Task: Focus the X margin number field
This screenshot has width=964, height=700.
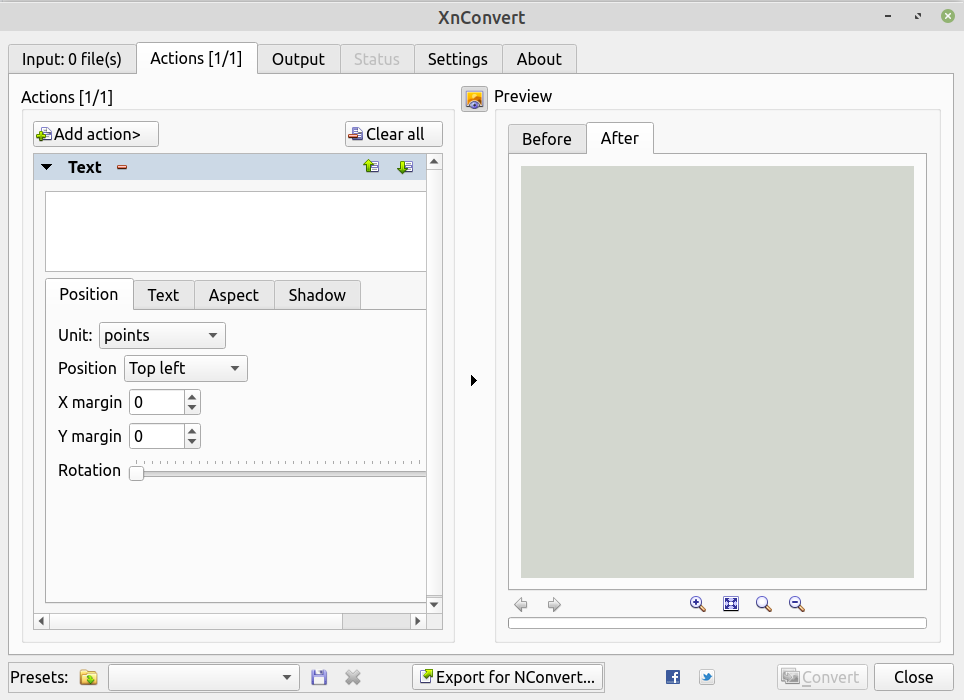Action: (157, 403)
